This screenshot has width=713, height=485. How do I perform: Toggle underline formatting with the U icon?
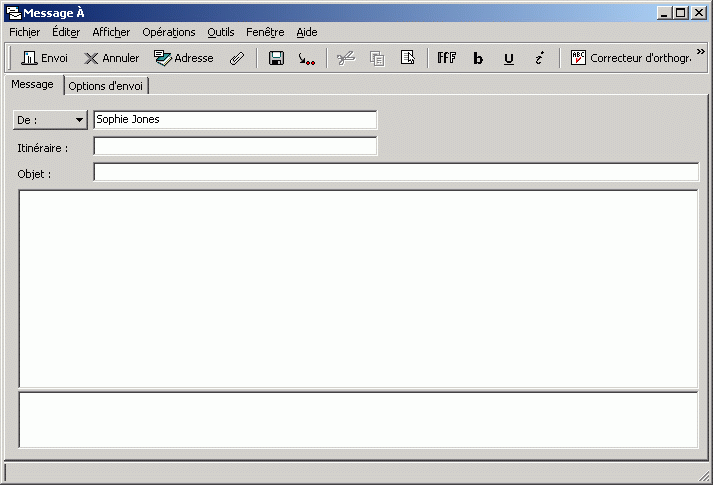pos(509,58)
